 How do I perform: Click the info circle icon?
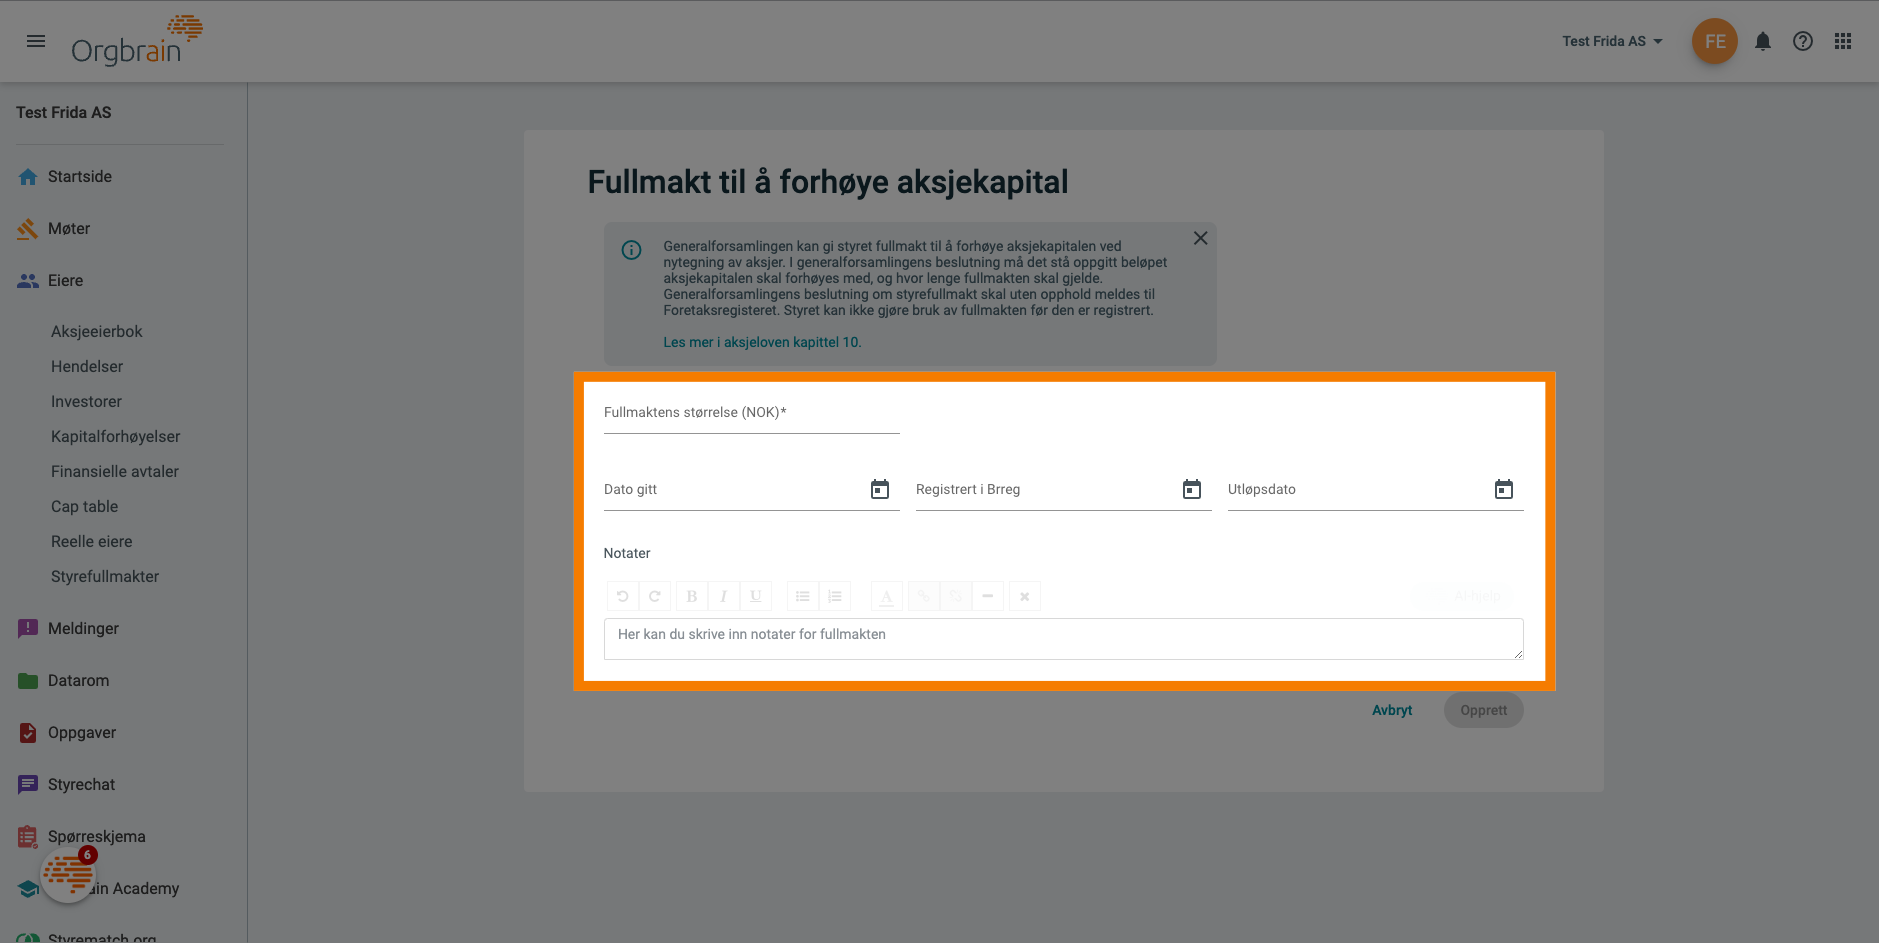[x=632, y=250]
